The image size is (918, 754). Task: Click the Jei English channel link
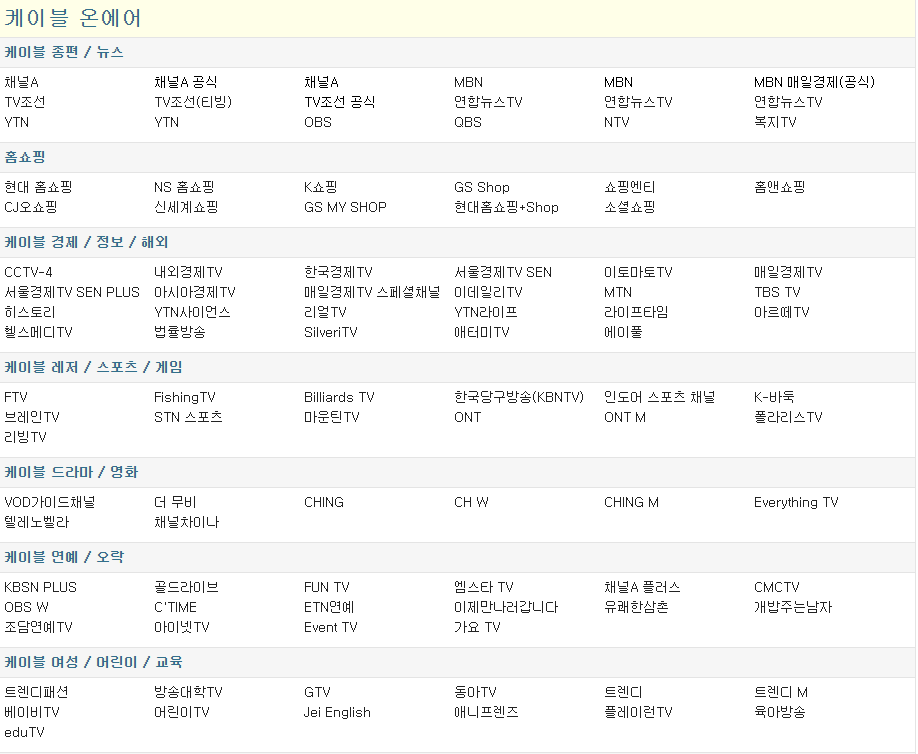click(337, 712)
